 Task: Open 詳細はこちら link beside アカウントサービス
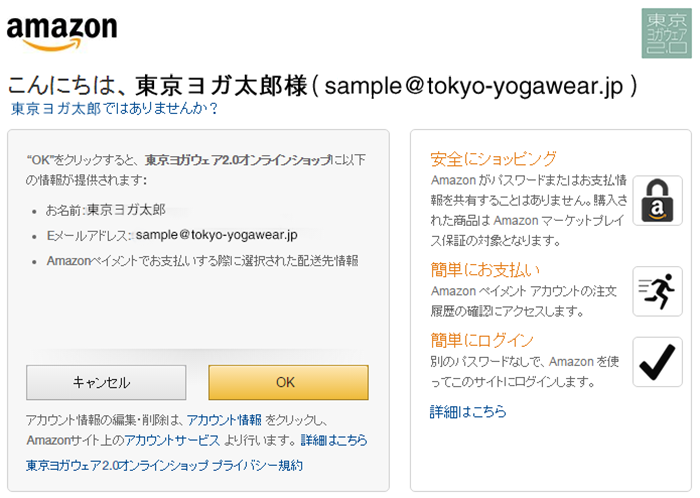(x=334, y=440)
